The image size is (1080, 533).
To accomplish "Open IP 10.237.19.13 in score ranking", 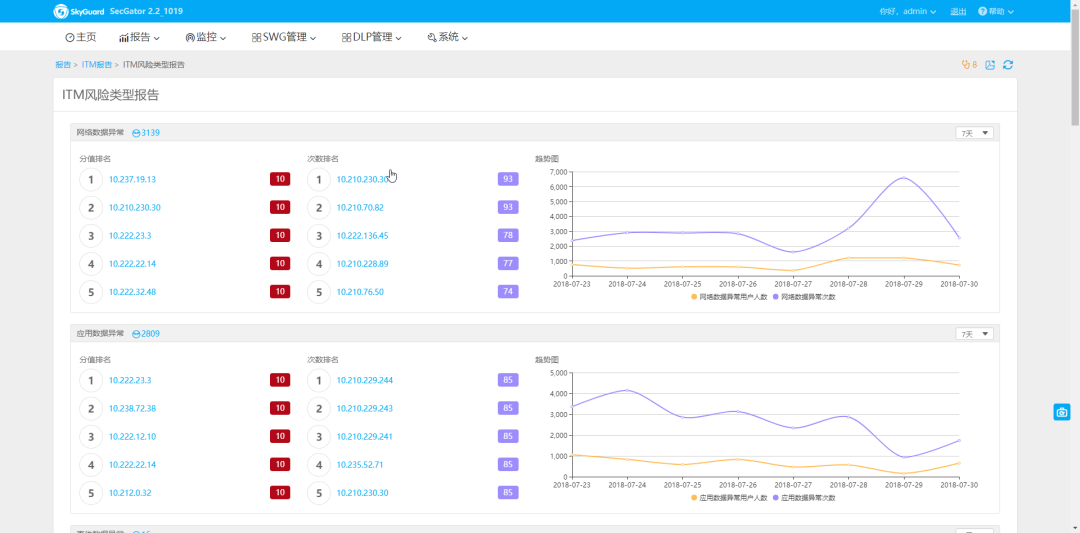I will [132, 180].
